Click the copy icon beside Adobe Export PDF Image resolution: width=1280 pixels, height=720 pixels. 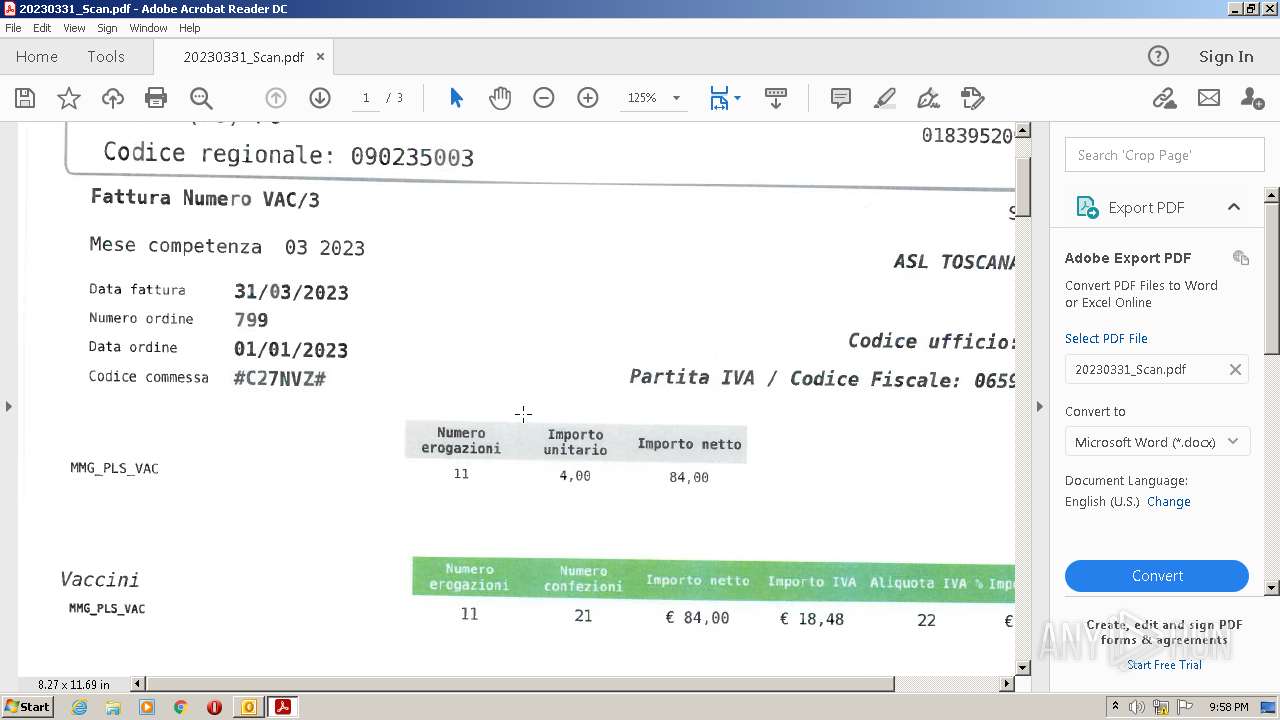click(1241, 258)
